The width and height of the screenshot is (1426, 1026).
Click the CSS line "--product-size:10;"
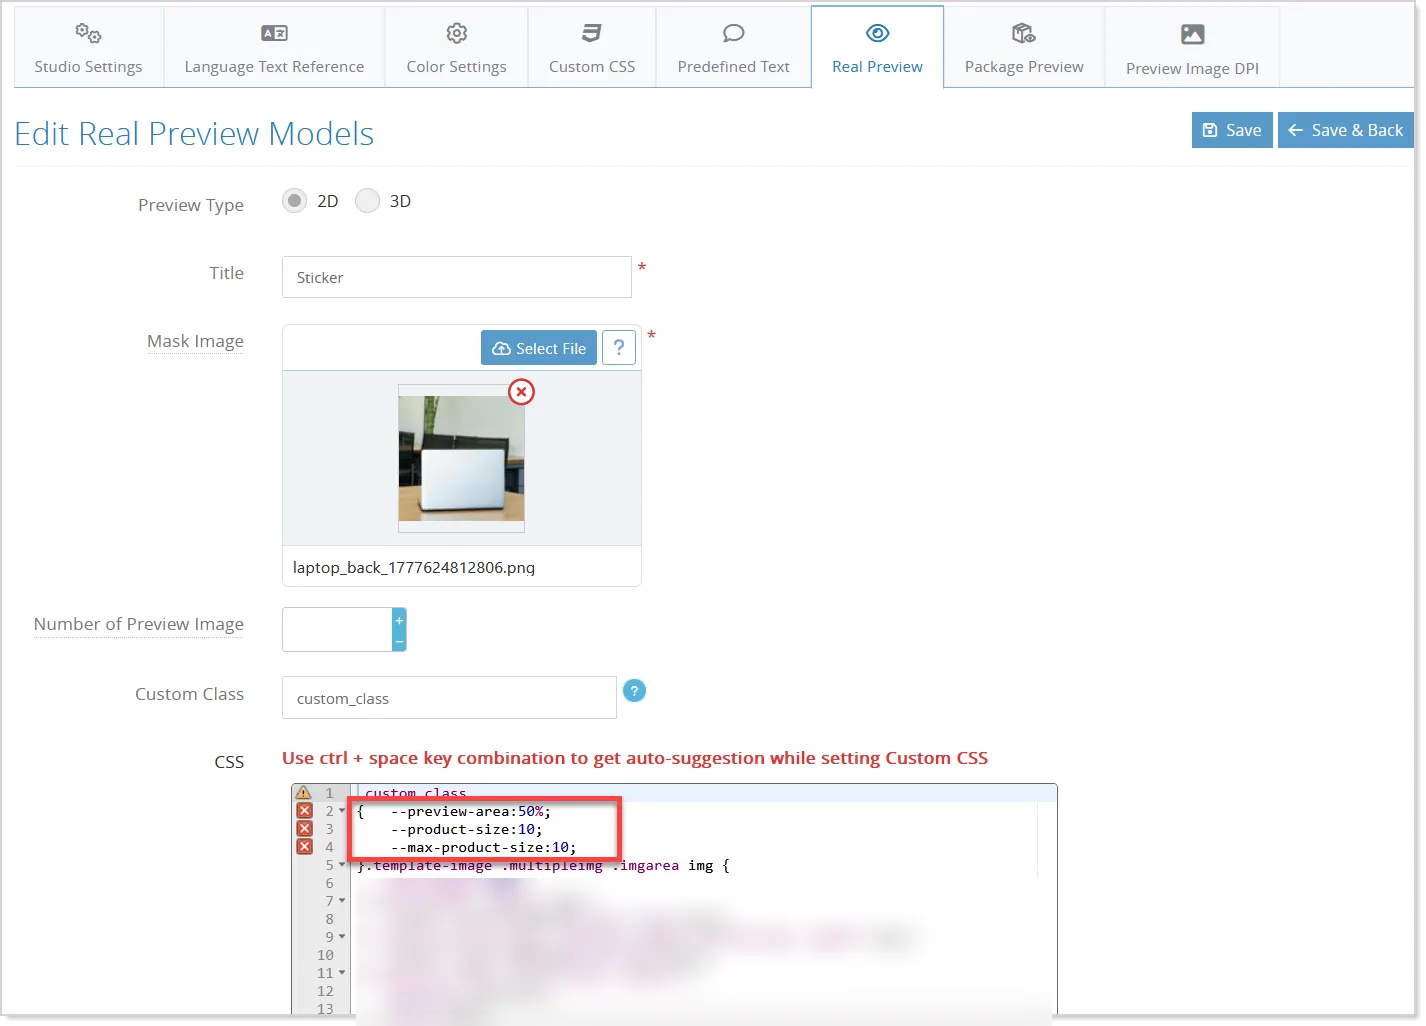[467, 829]
